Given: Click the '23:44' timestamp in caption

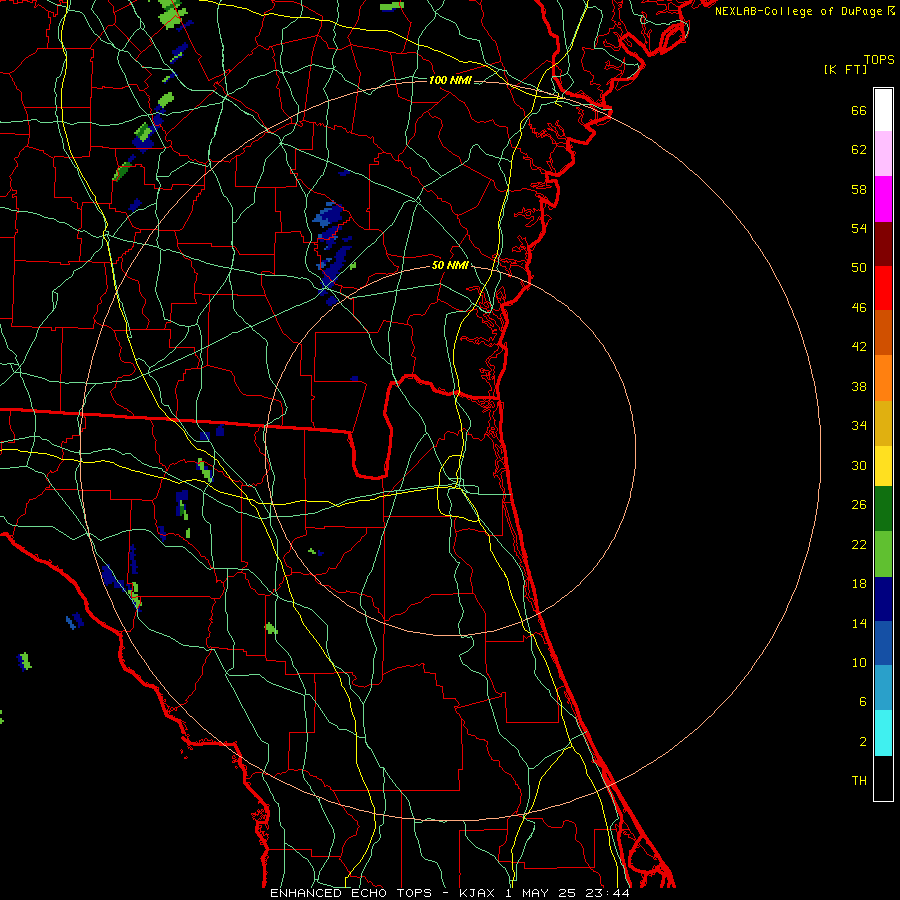Looking at the screenshot, I should [607, 893].
